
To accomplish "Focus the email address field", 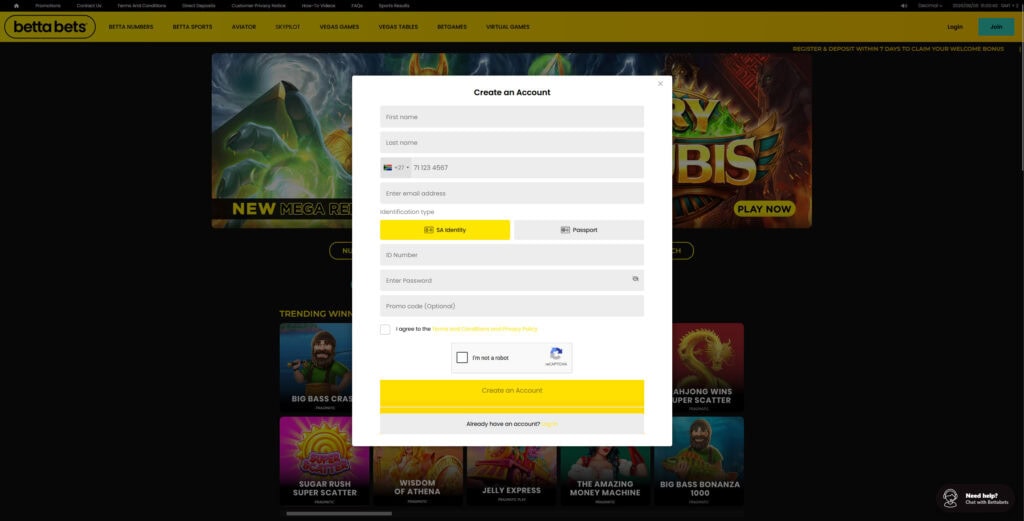I will click(x=511, y=193).
